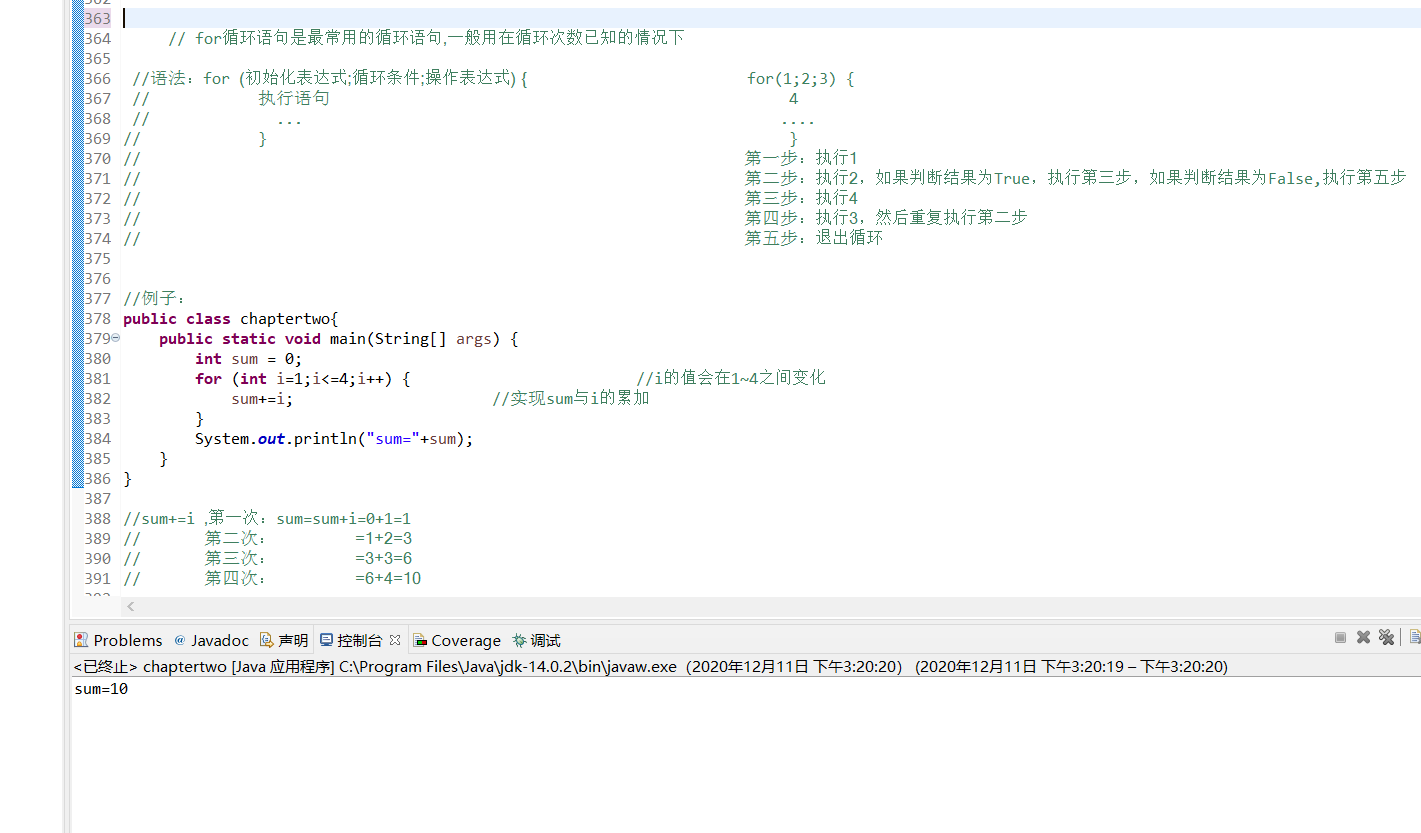Click comment line =6+4=10
The height and width of the screenshot is (833, 1421).
coord(388,579)
